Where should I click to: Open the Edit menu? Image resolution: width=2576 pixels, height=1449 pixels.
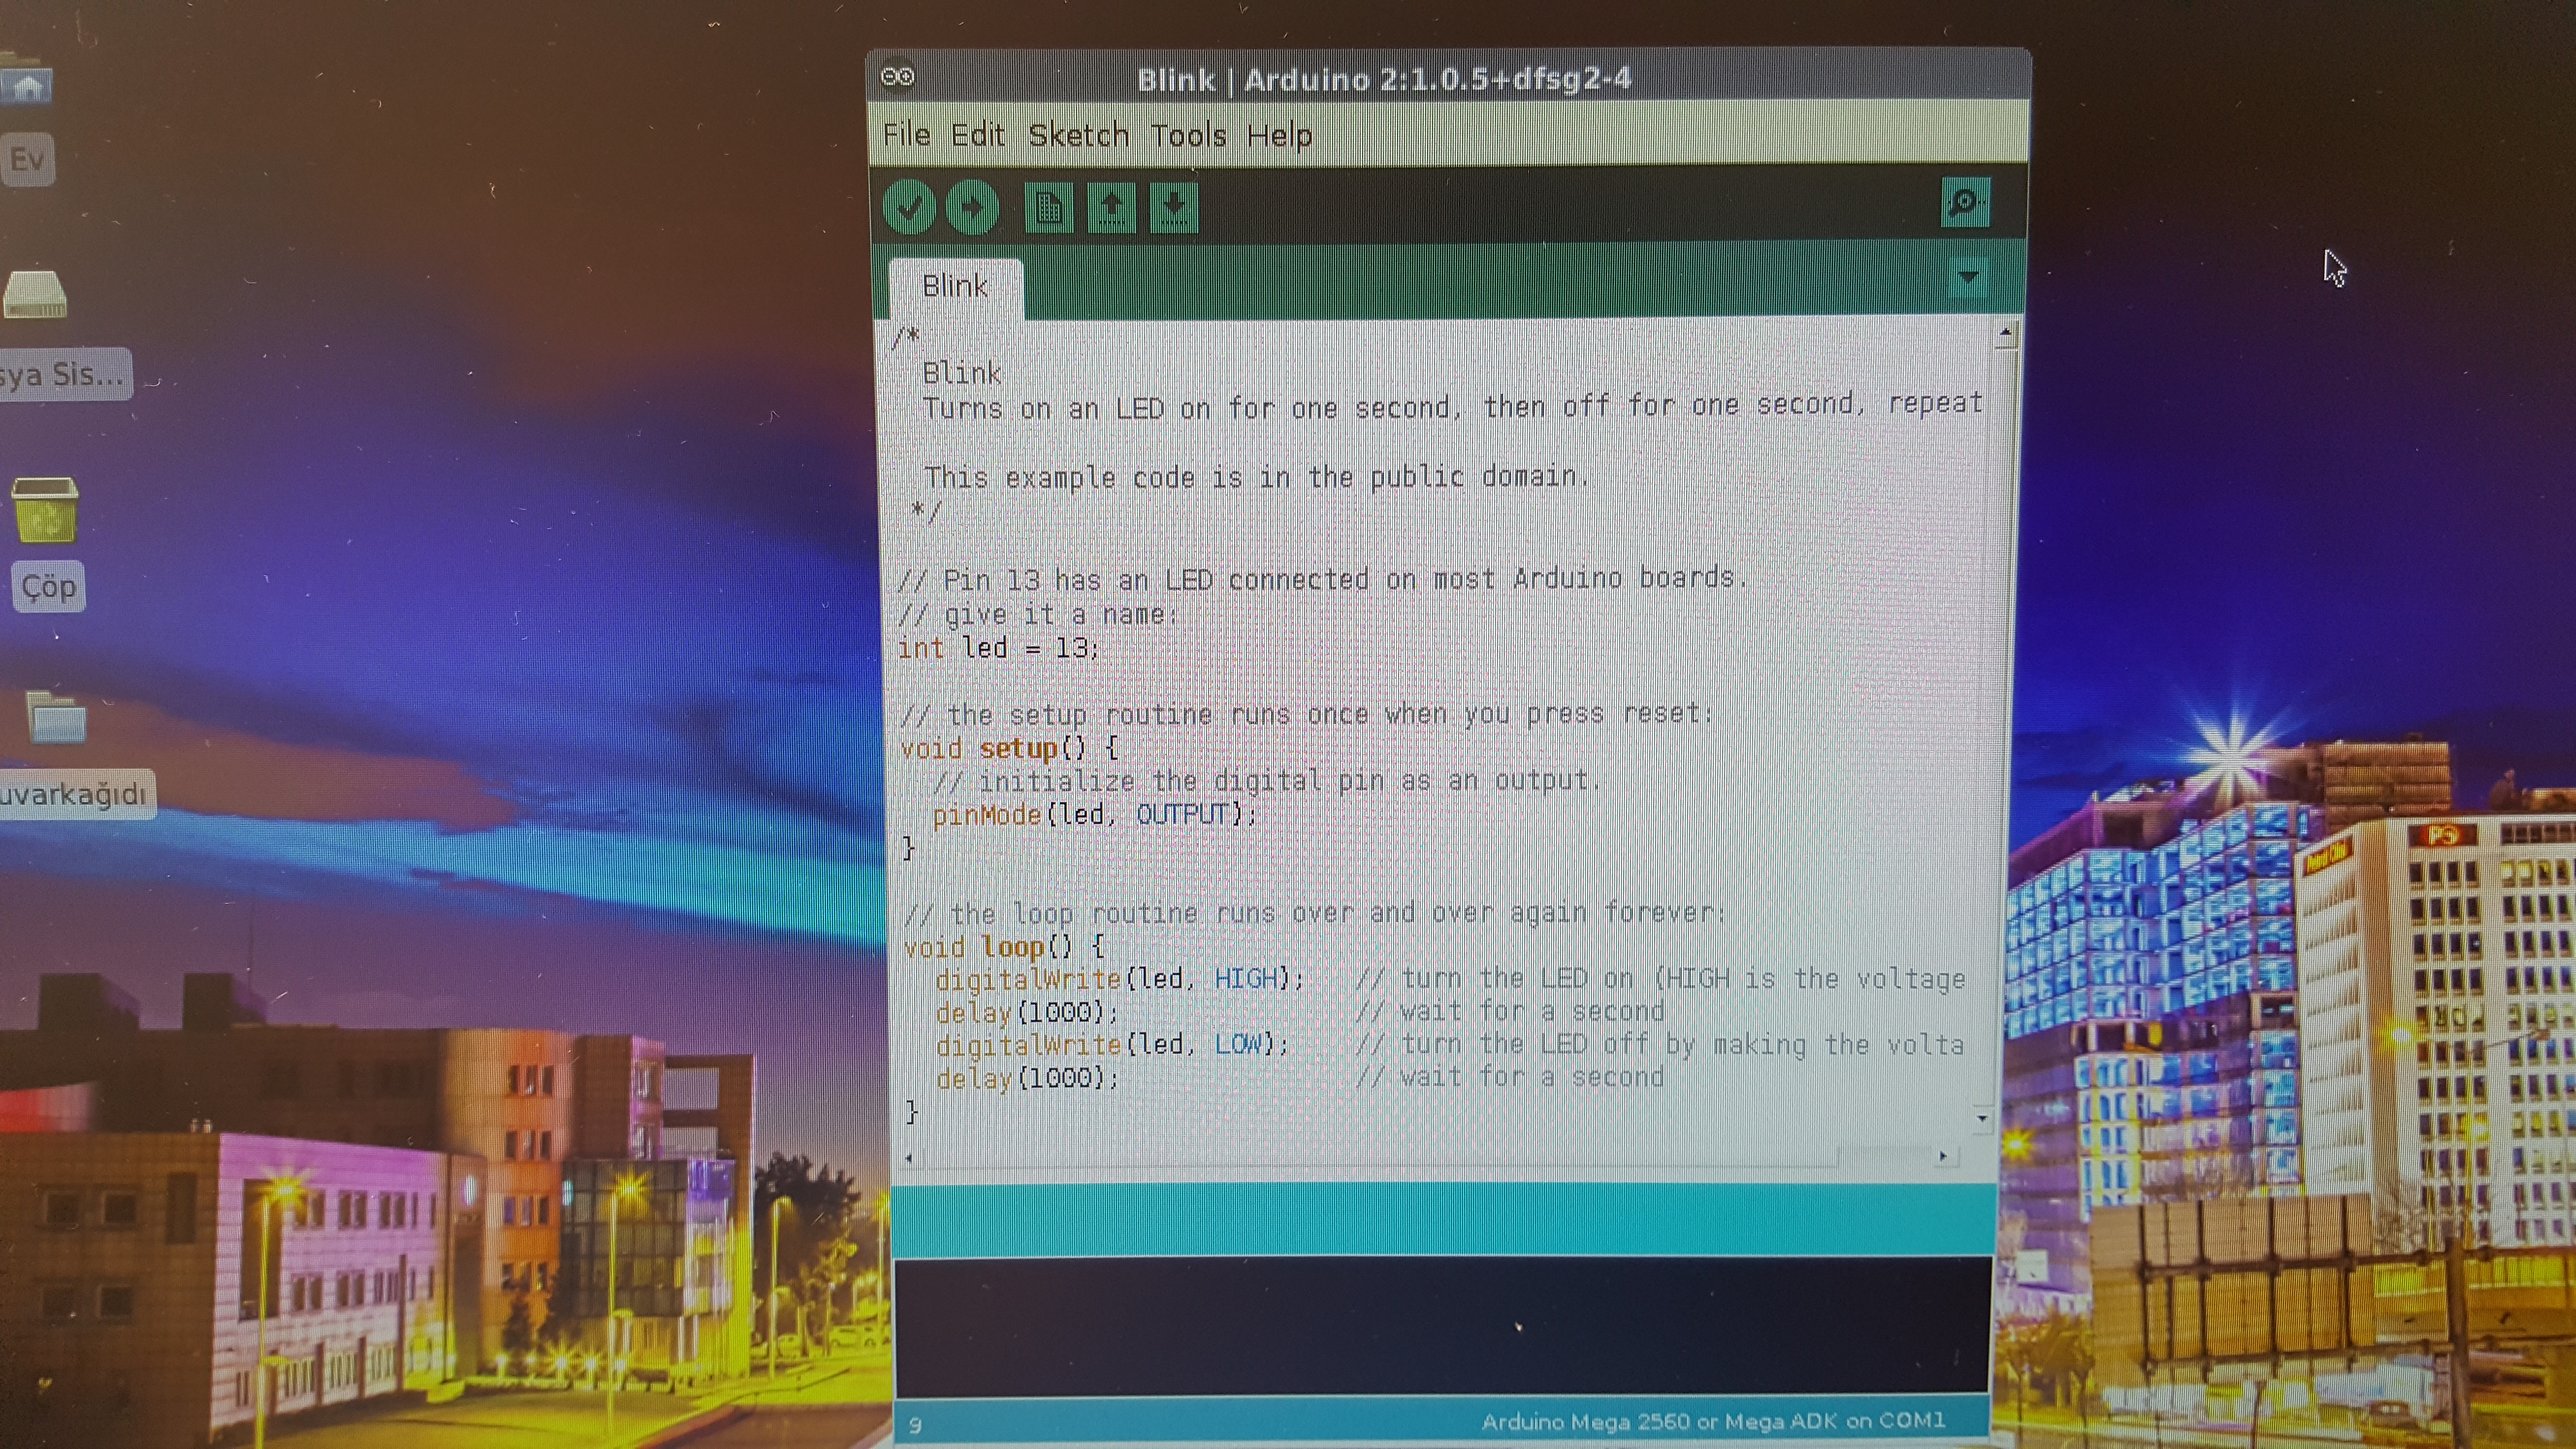coord(977,135)
